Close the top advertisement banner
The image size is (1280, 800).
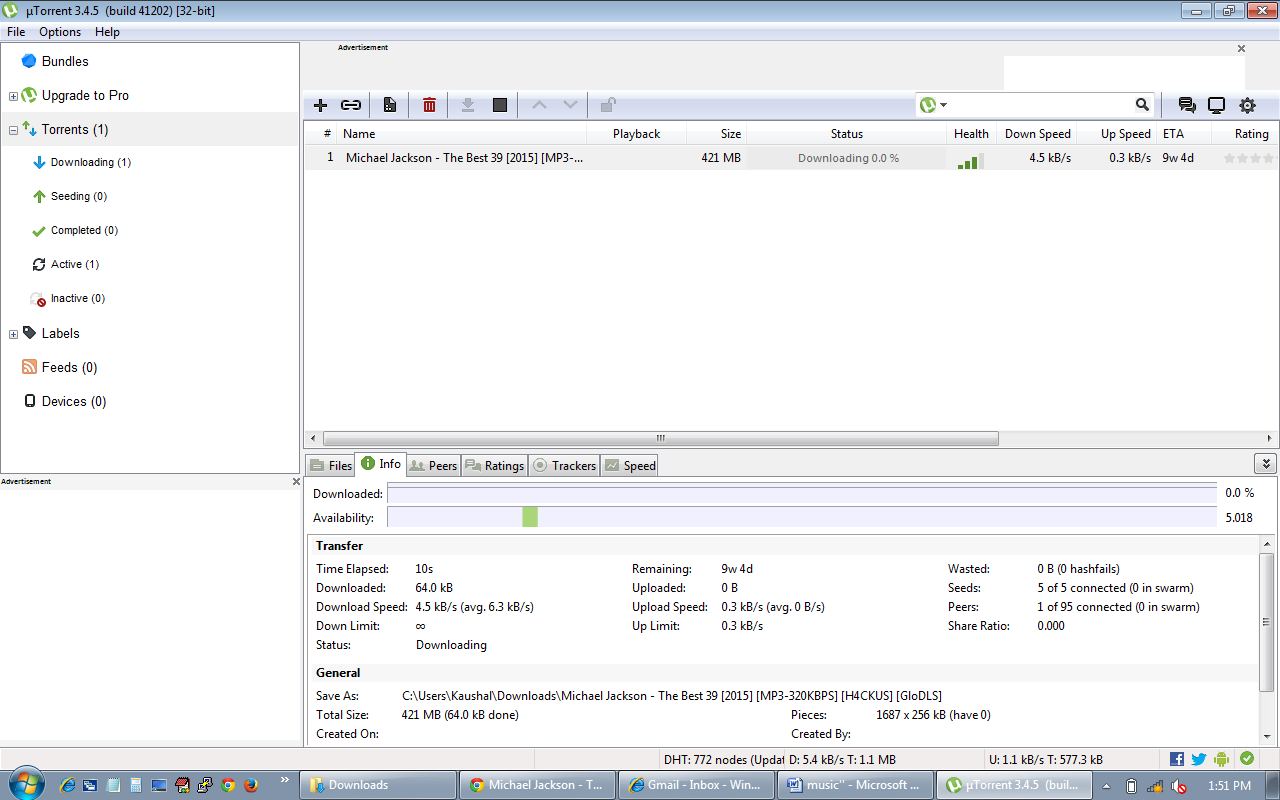pos(1242,48)
